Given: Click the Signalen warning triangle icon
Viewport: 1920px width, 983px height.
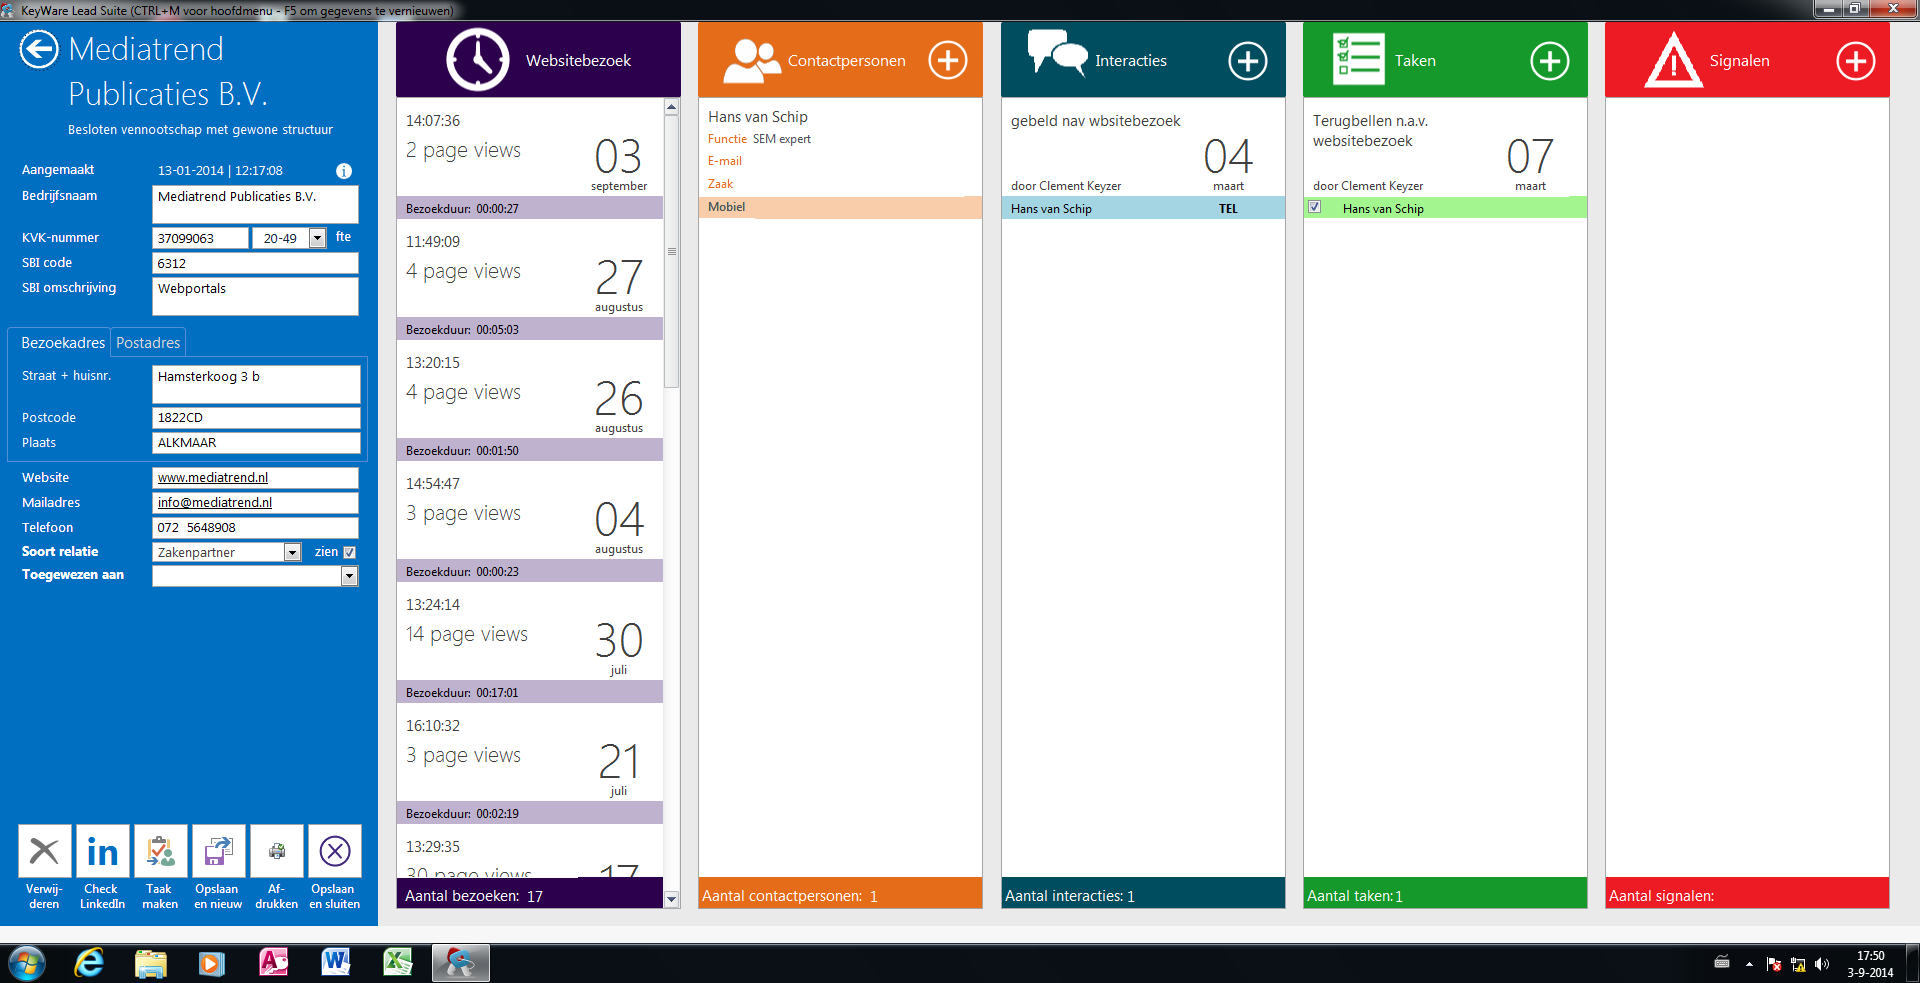Looking at the screenshot, I should (x=1673, y=60).
